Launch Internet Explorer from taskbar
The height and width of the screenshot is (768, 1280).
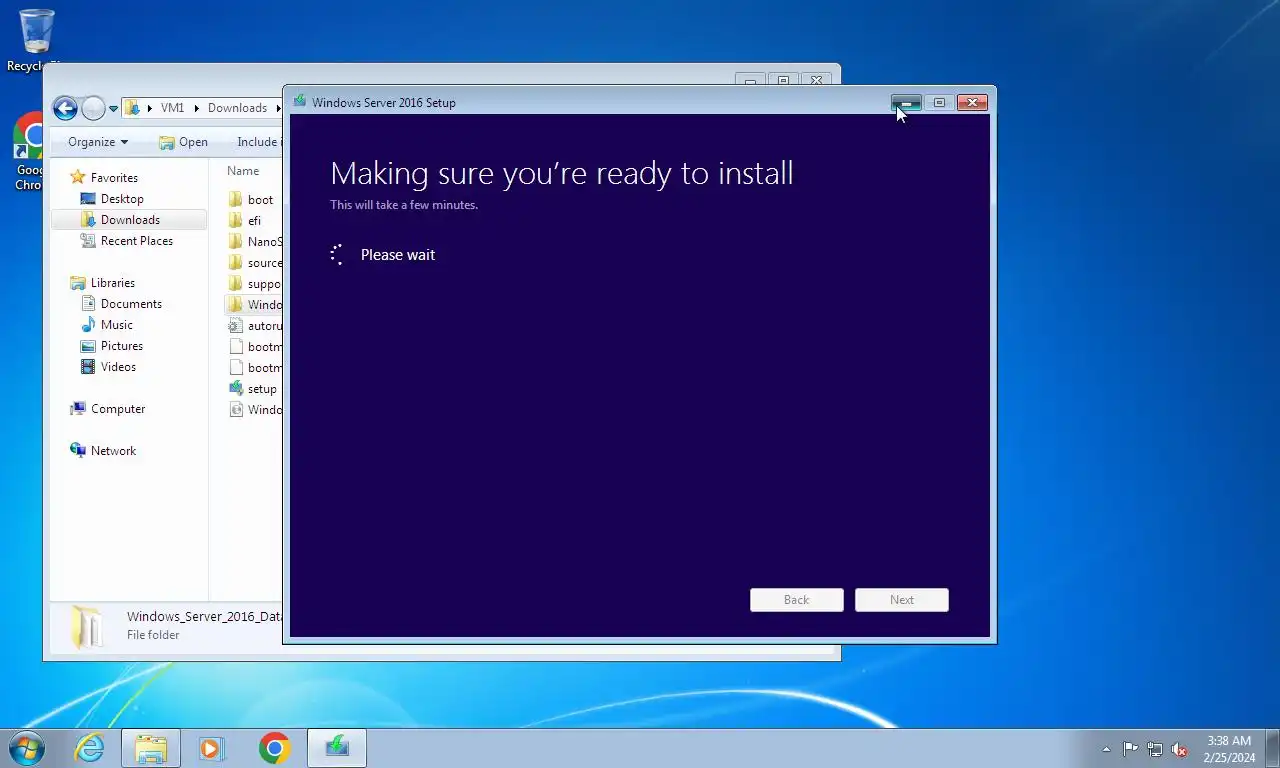pos(89,748)
